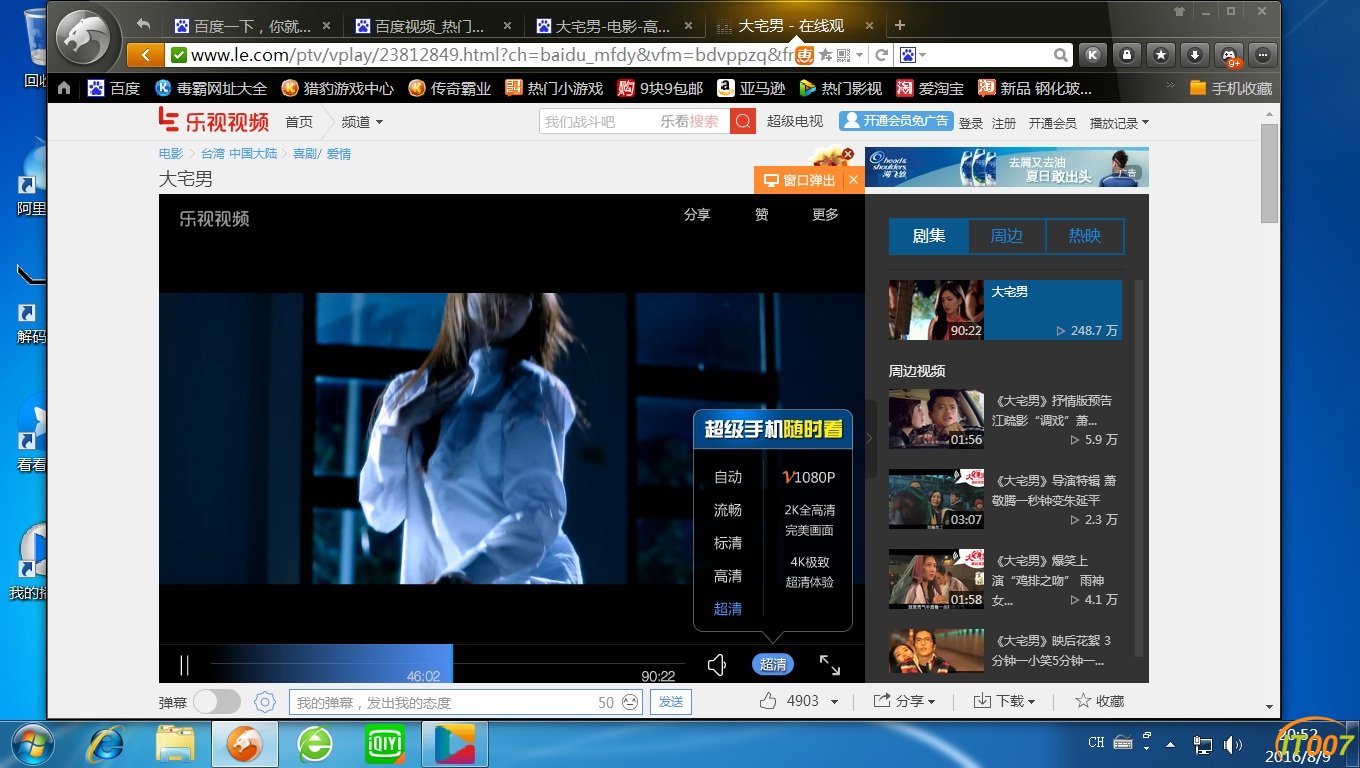Close the 窗口弹出 popup bar
The height and width of the screenshot is (768, 1360).
click(x=853, y=180)
